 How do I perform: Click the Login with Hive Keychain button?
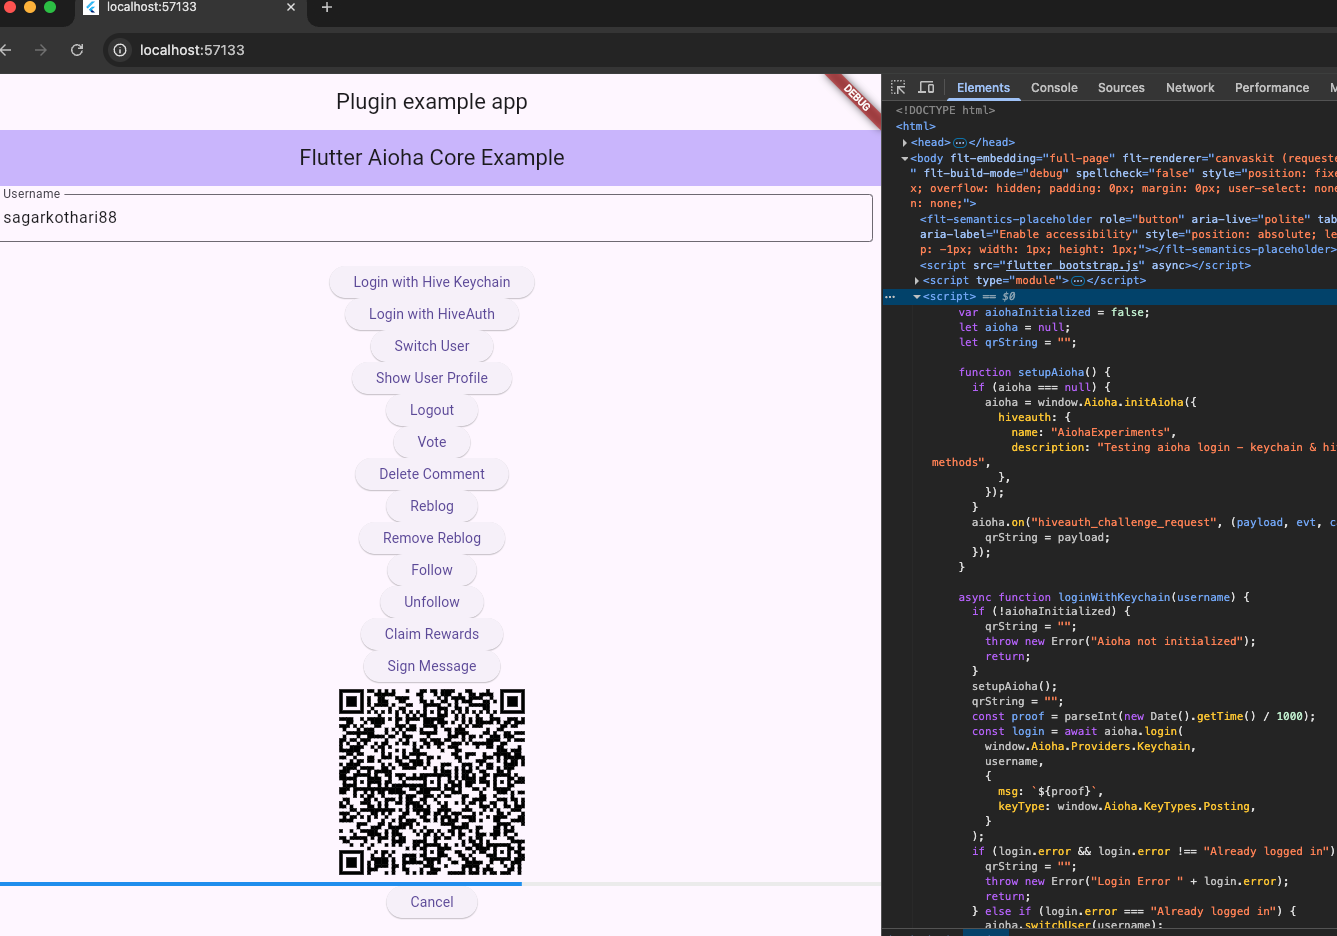point(432,282)
